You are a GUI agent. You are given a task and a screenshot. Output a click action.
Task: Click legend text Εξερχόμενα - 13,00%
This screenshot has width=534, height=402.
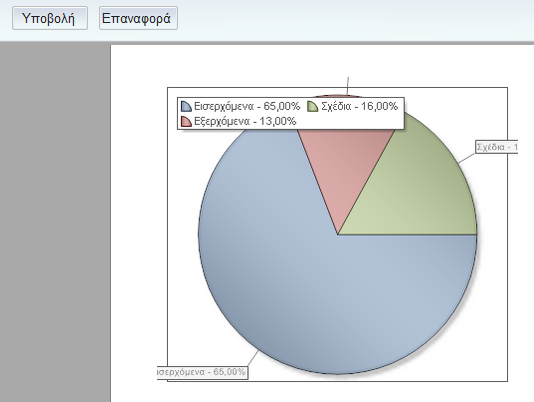pos(245,121)
